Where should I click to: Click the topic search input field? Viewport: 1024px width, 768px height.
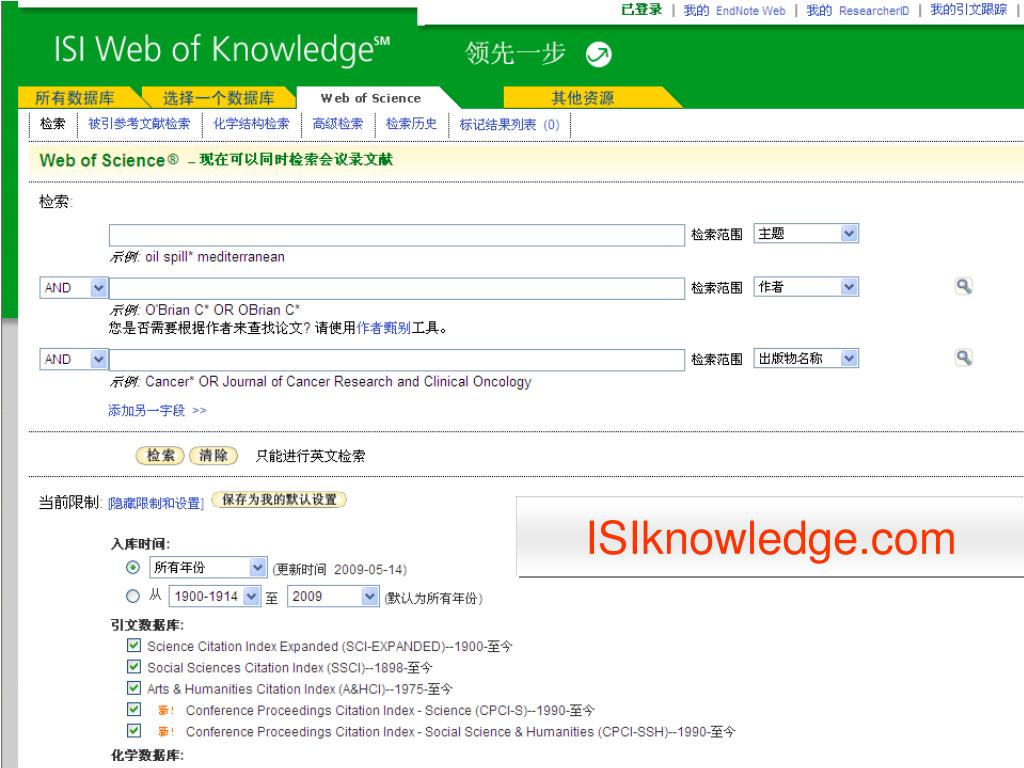click(397, 235)
